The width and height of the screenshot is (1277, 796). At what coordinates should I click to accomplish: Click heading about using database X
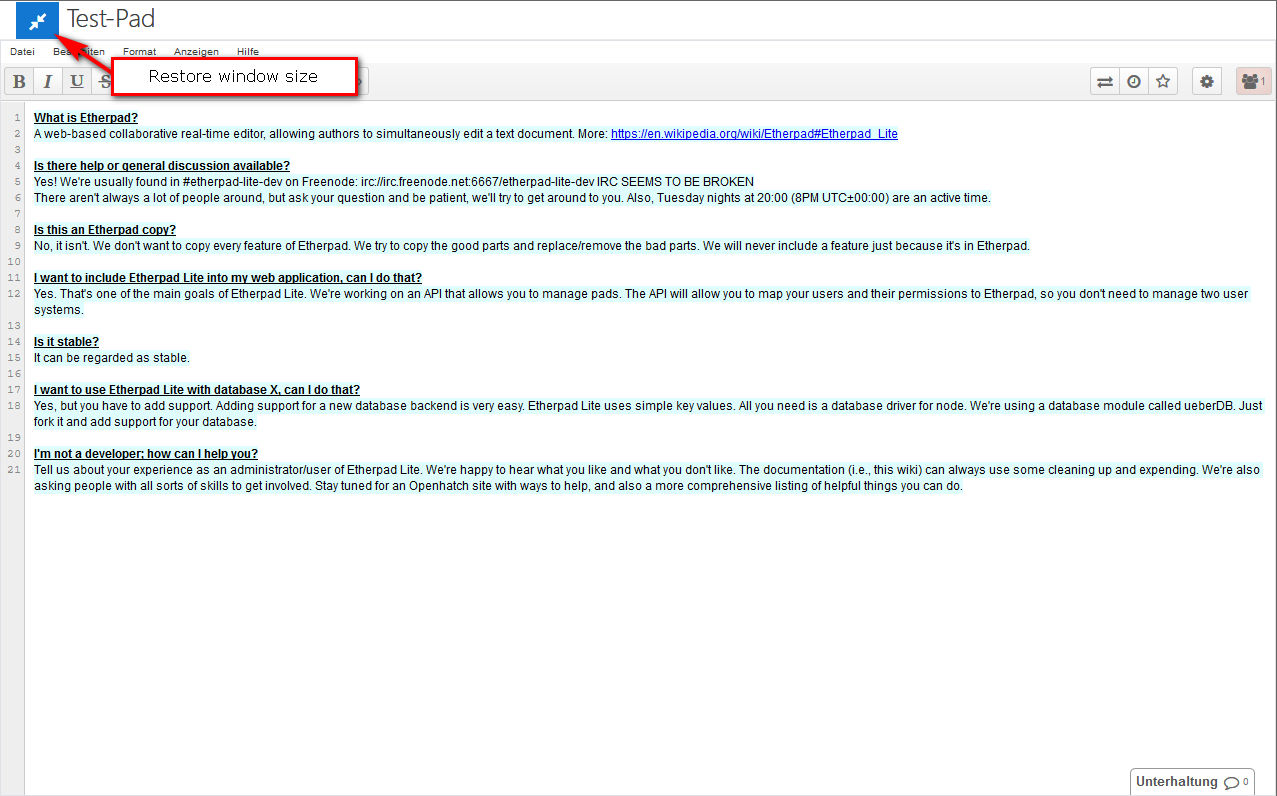(197, 390)
